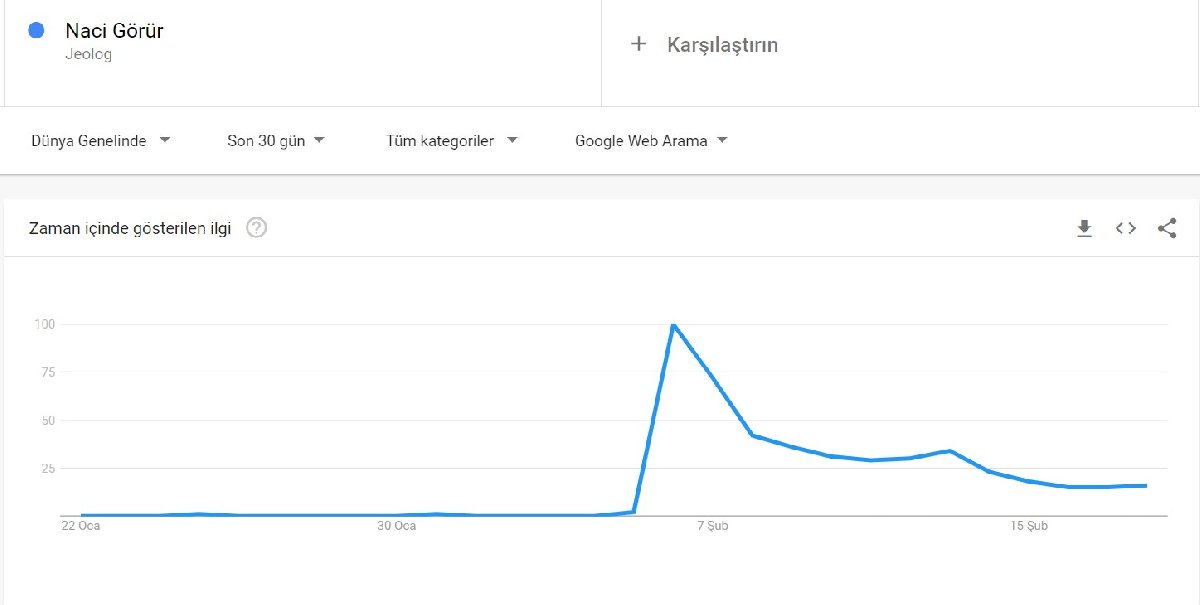
Task: Click the 15 Şub date label
Action: (x=1028, y=526)
